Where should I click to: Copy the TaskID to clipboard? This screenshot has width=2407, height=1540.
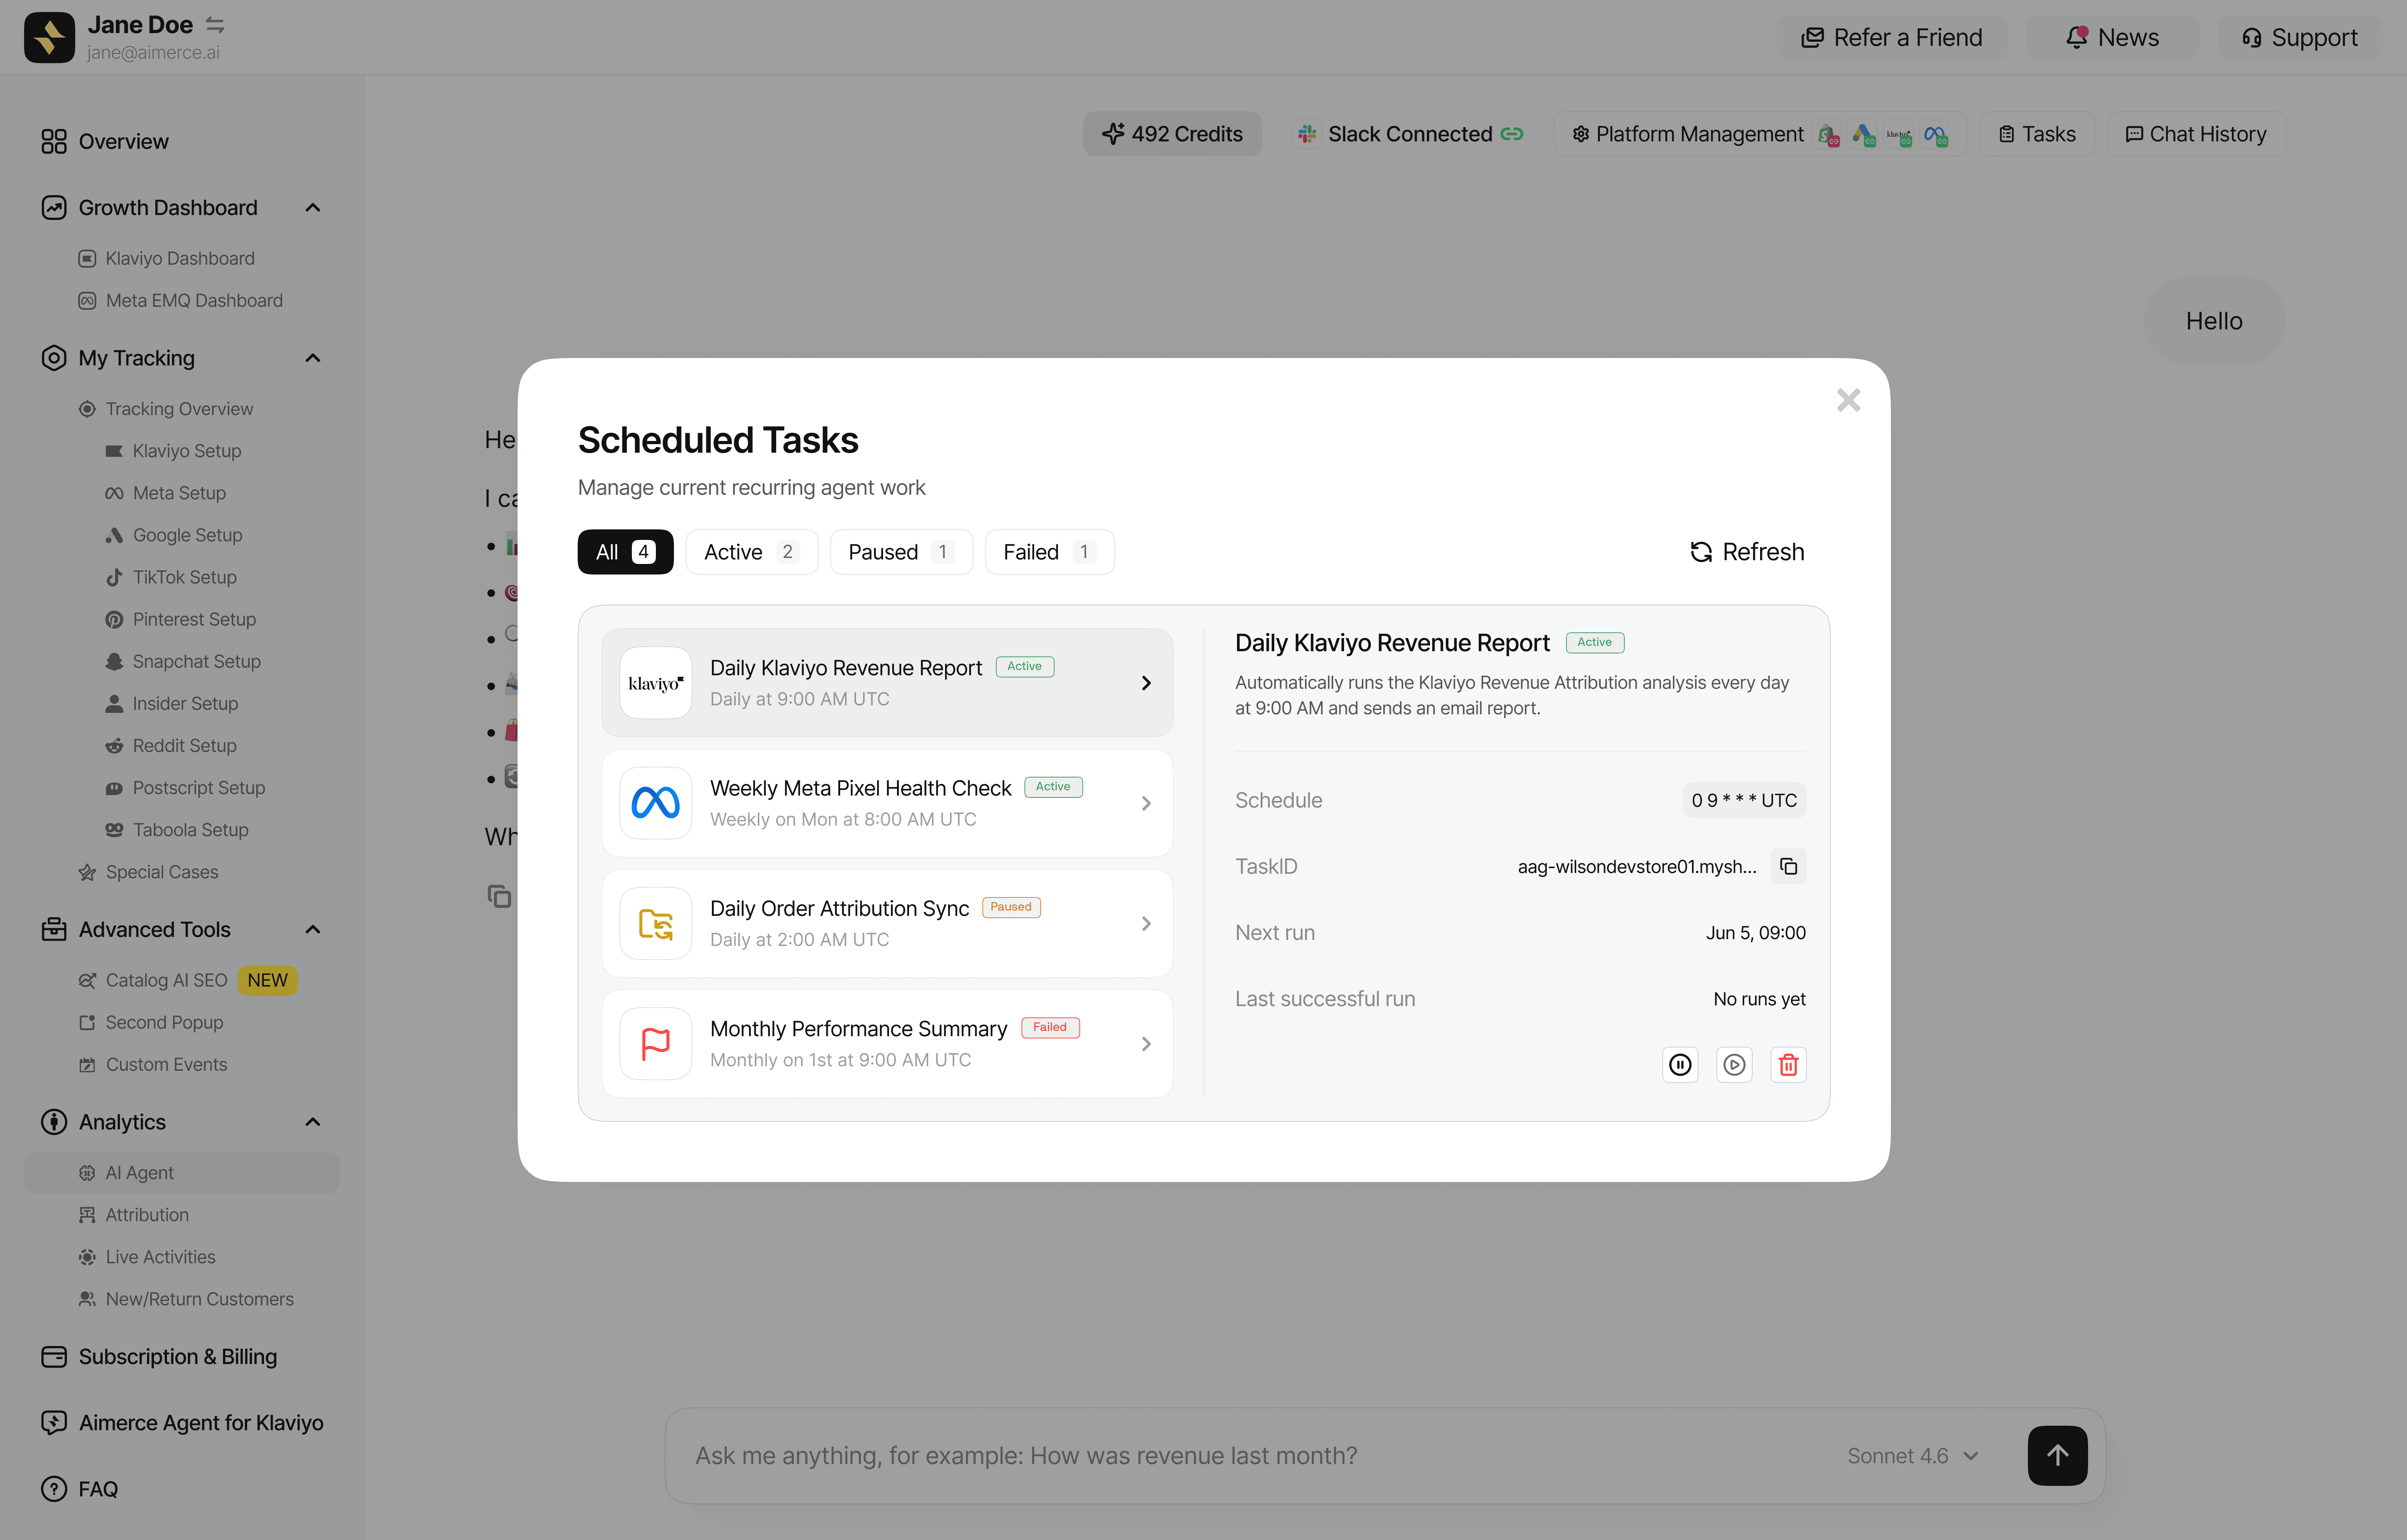coord(1788,867)
